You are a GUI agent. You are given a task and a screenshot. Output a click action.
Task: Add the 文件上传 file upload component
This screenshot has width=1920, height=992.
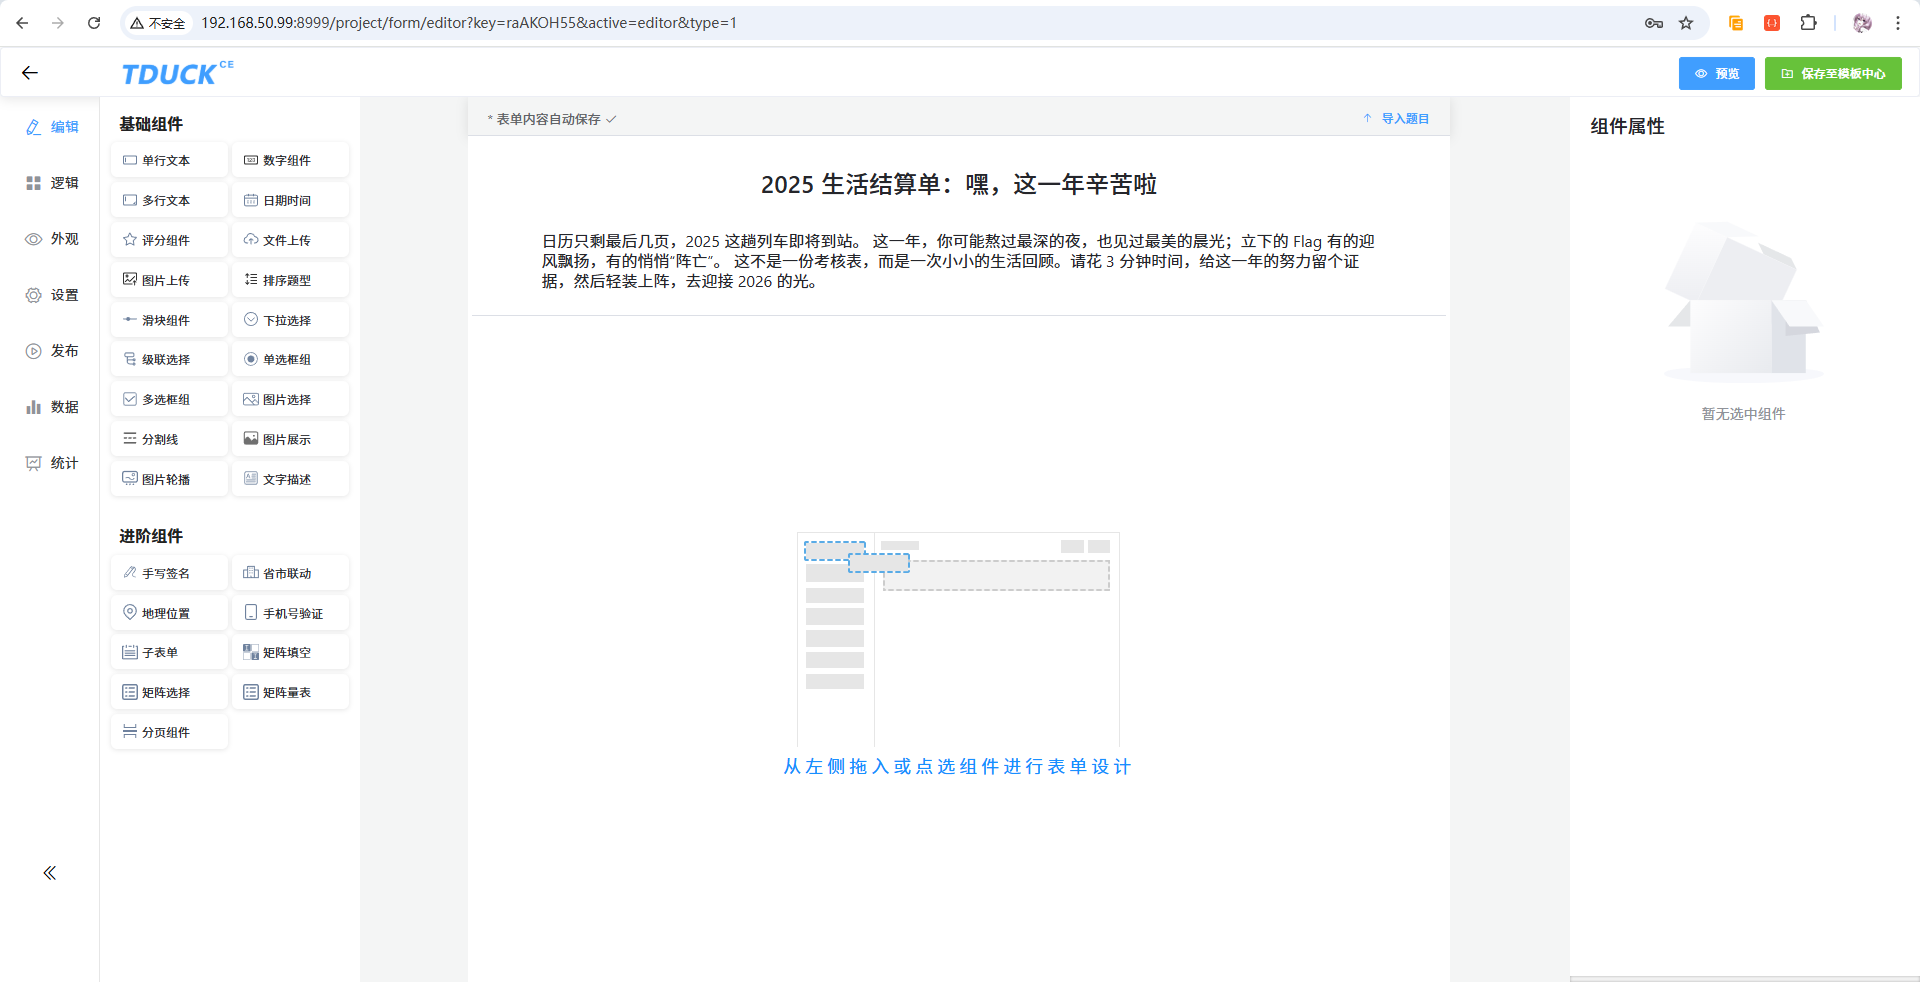click(x=289, y=240)
